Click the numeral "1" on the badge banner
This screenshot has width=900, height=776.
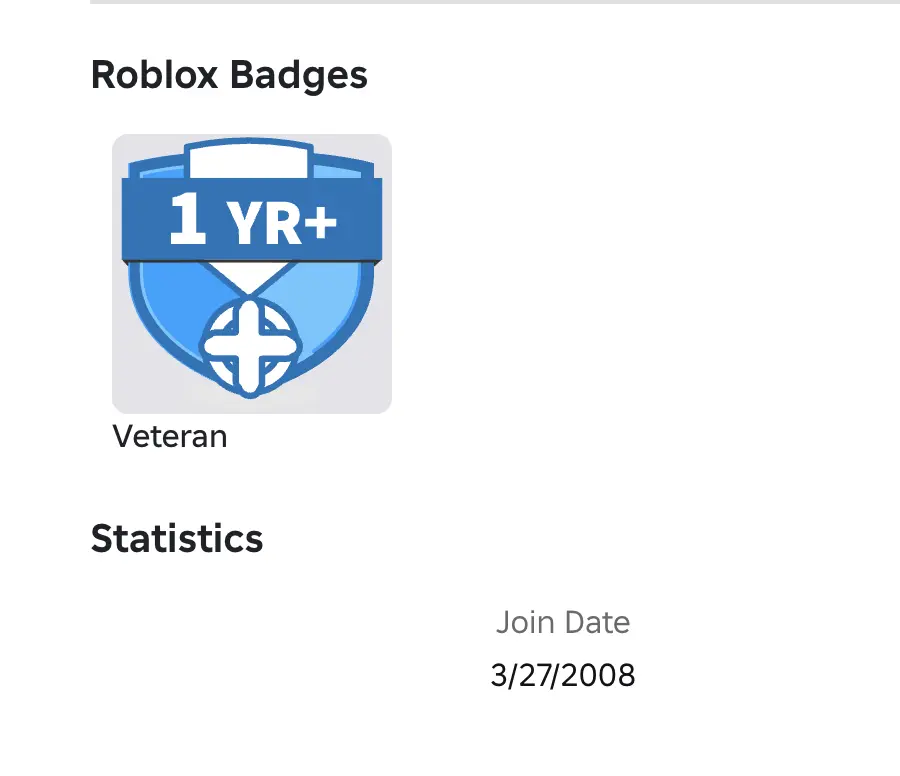(x=187, y=219)
